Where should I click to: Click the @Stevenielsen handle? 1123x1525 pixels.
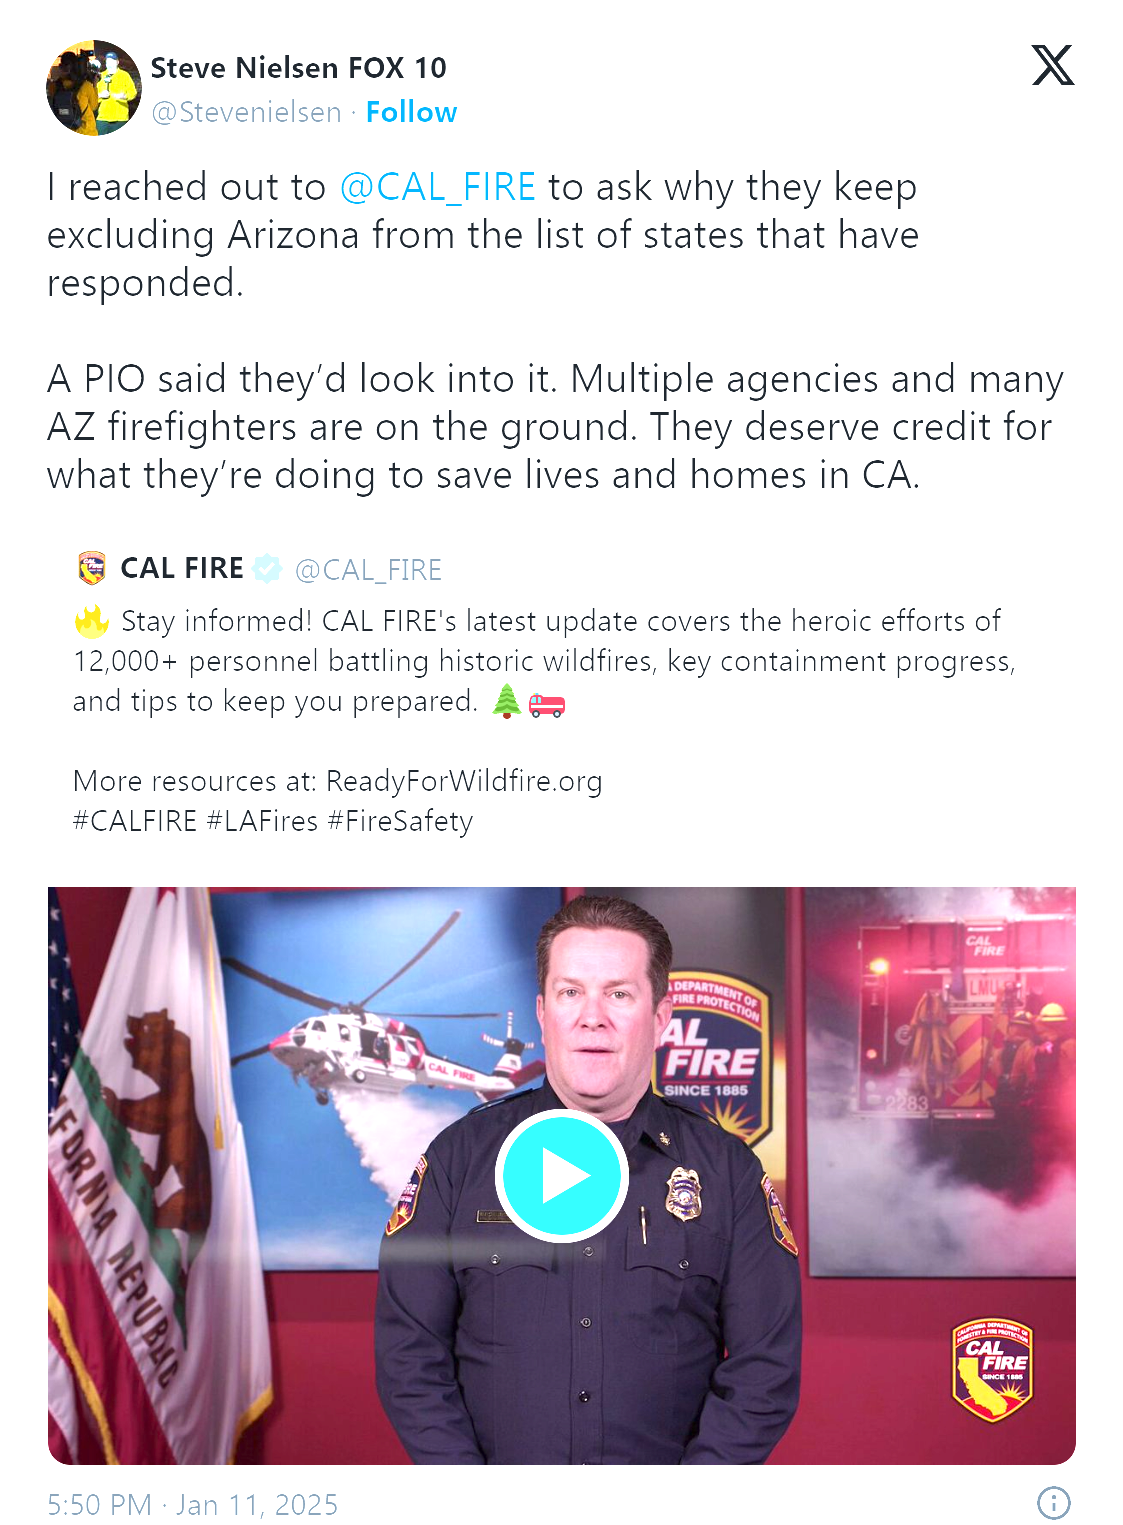point(246,112)
